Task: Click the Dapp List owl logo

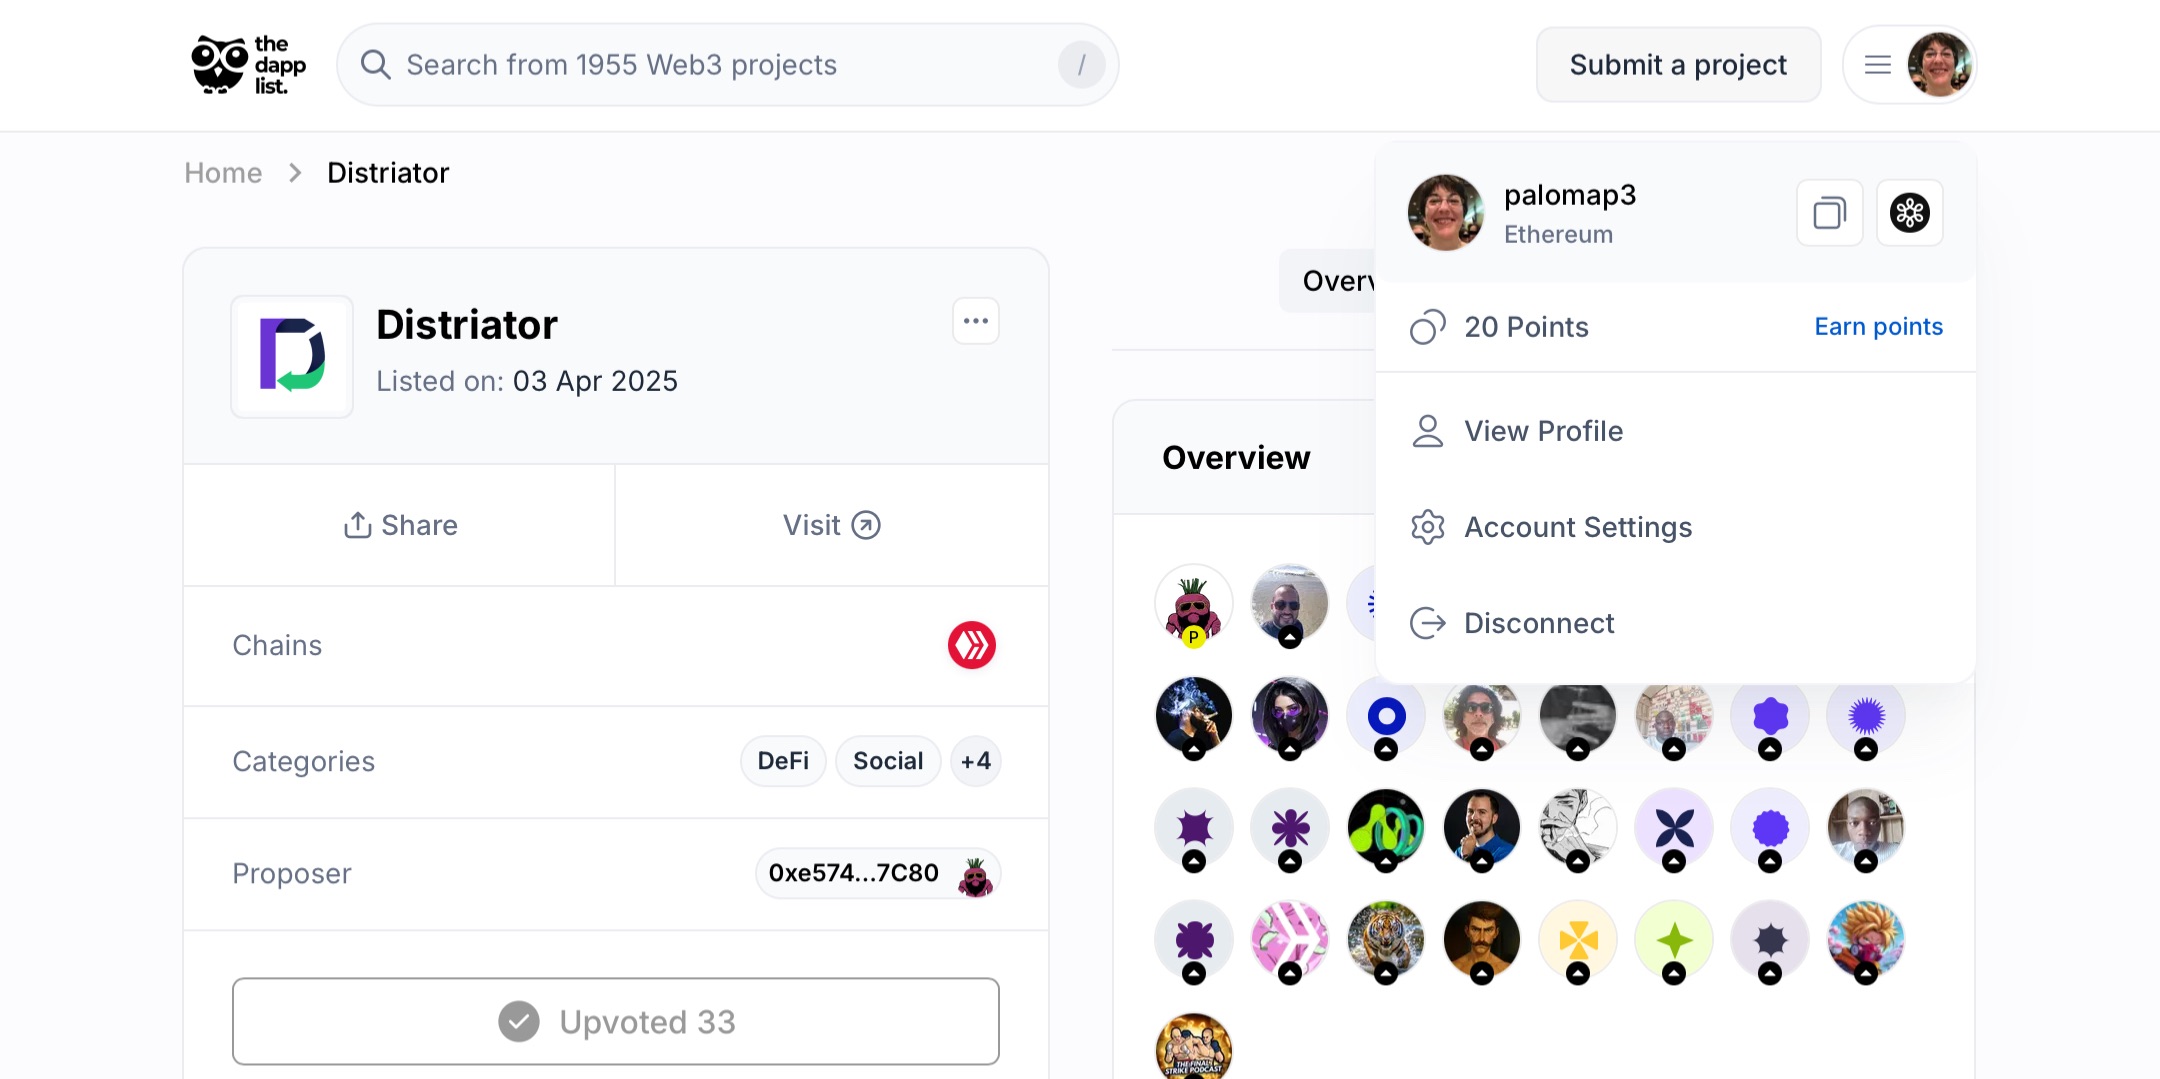Action: click(248, 65)
